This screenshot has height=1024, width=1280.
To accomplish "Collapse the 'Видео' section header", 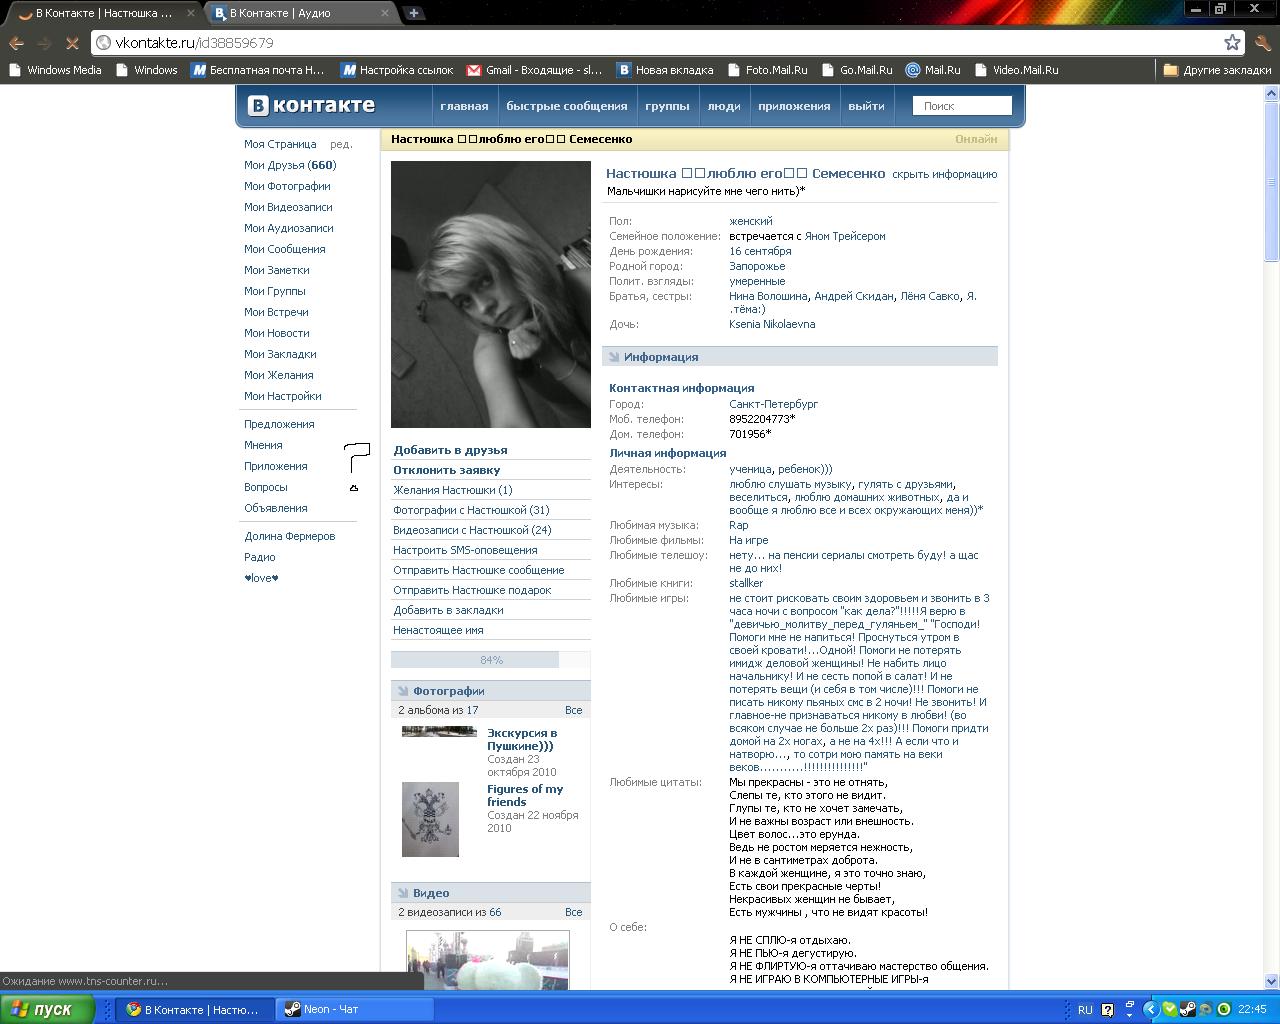I will [491, 893].
